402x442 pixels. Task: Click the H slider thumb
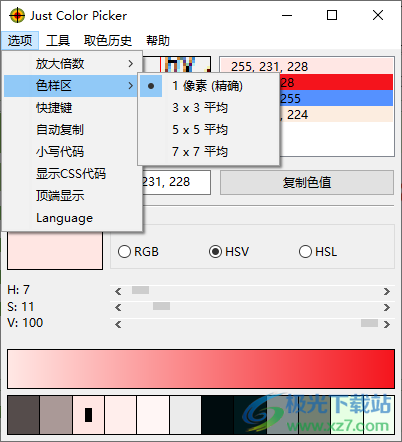(140, 290)
